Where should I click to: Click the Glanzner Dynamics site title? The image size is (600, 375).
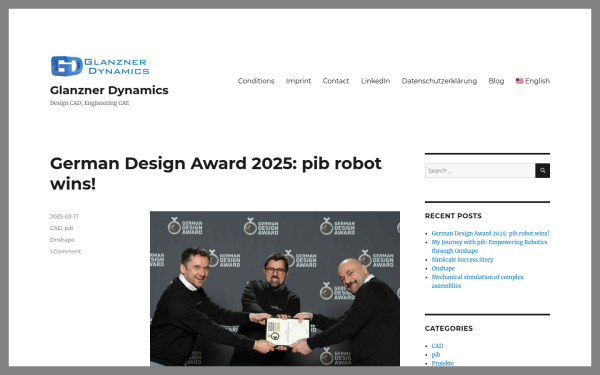coord(109,90)
